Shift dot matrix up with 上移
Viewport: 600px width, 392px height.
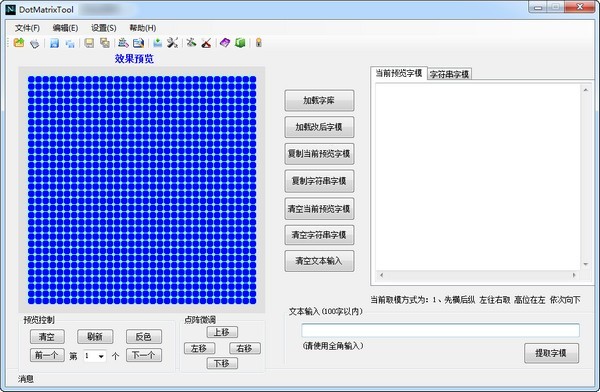[x=222, y=332]
